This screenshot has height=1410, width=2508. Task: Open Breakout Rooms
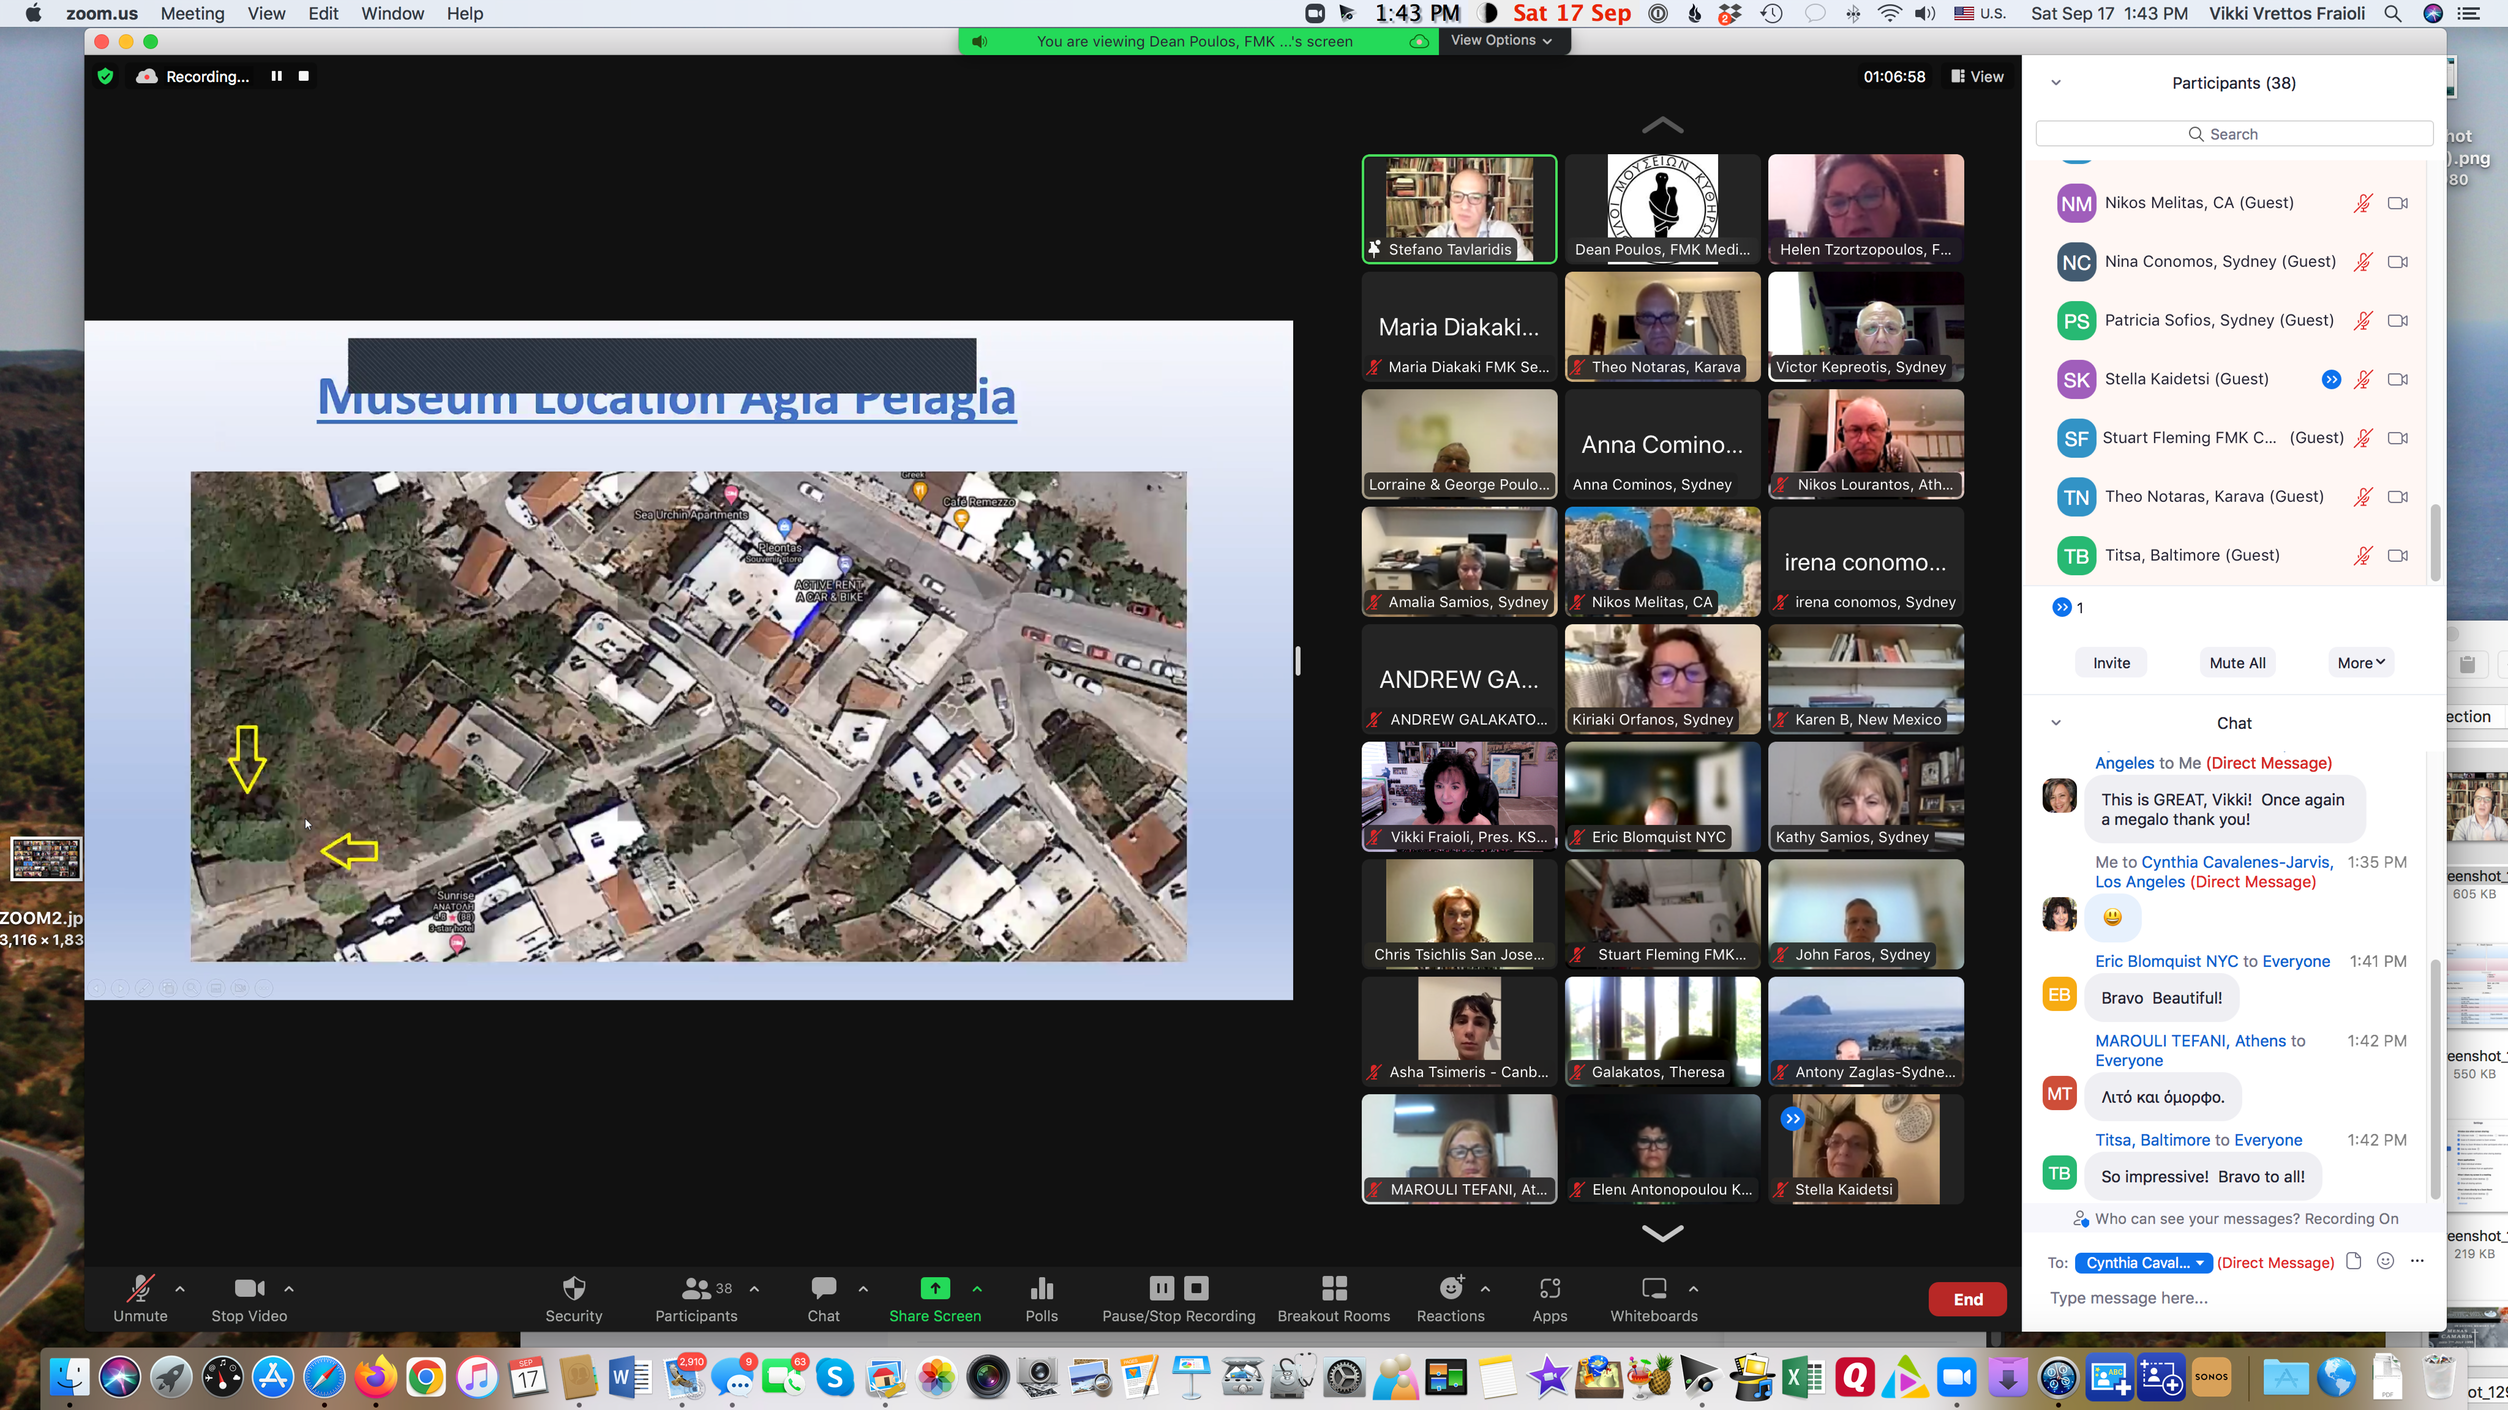coord(1333,1288)
